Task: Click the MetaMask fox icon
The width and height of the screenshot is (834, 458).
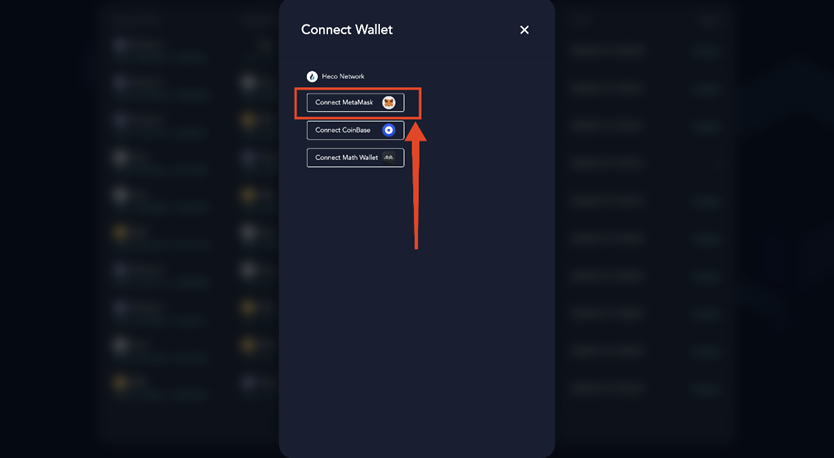Action: pos(389,103)
